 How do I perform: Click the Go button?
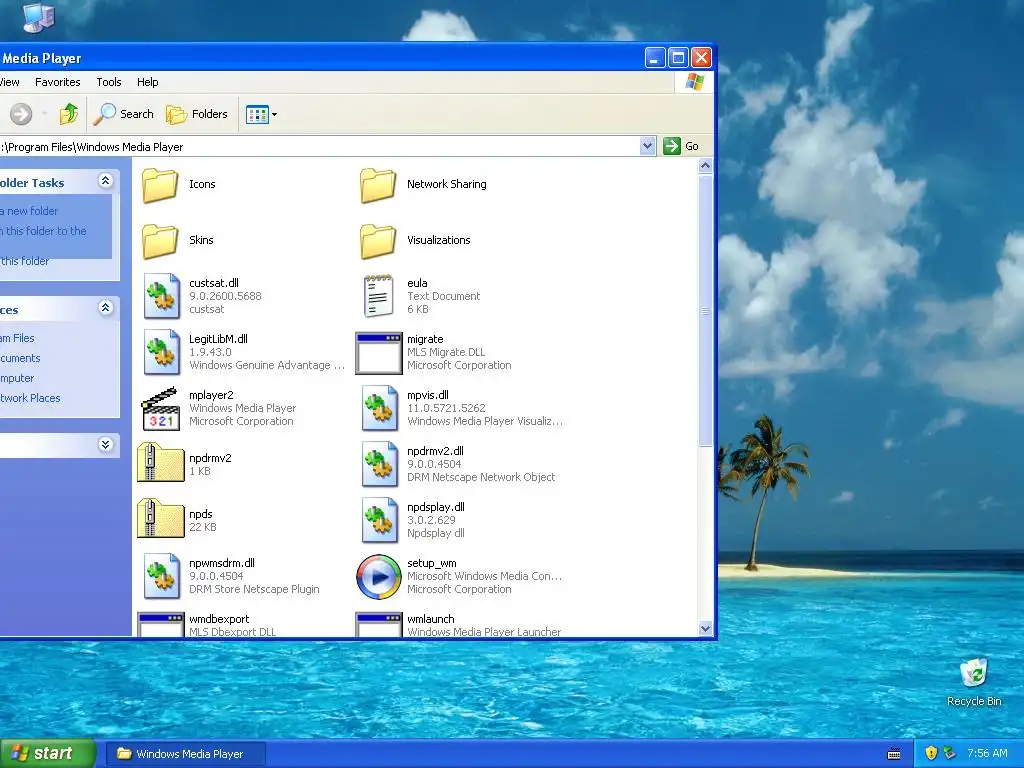click(x=682, y=146)
